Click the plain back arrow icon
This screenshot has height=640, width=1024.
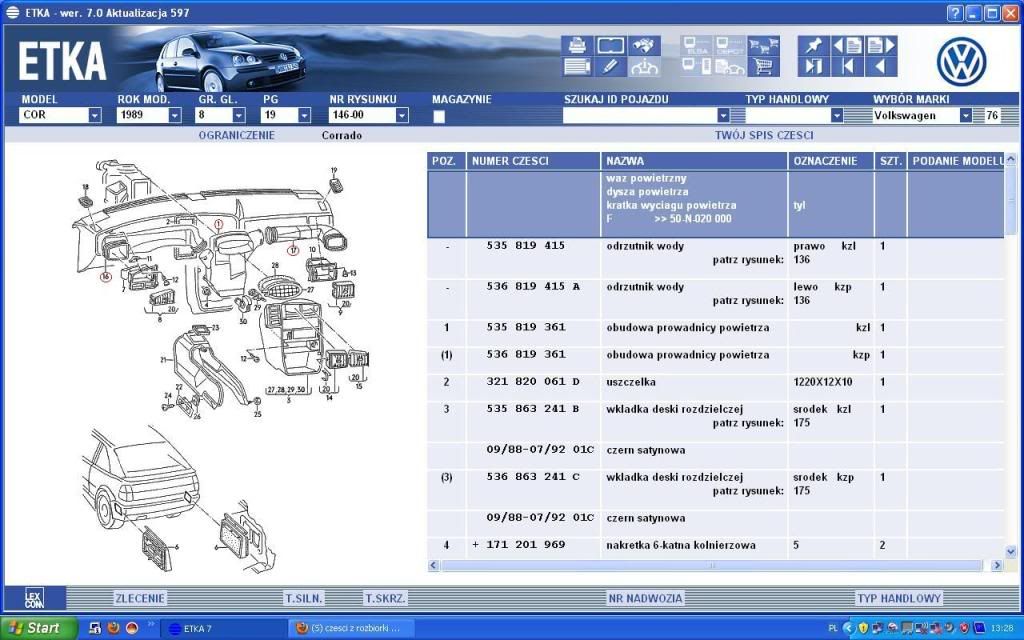880,66
